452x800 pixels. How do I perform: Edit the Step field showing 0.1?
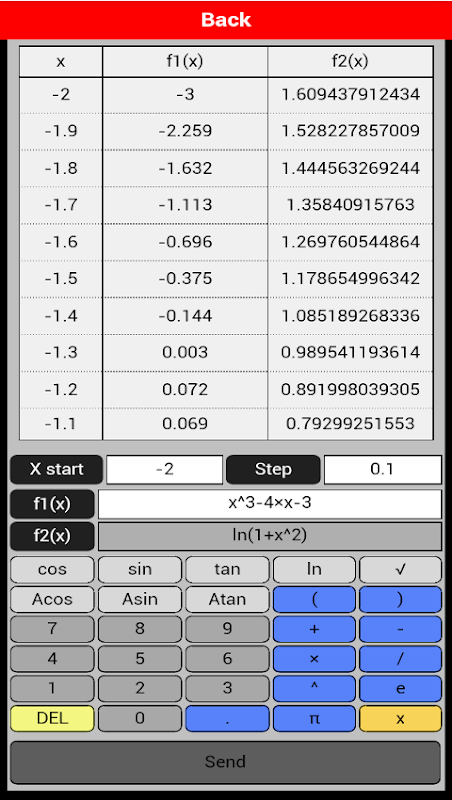383,469
